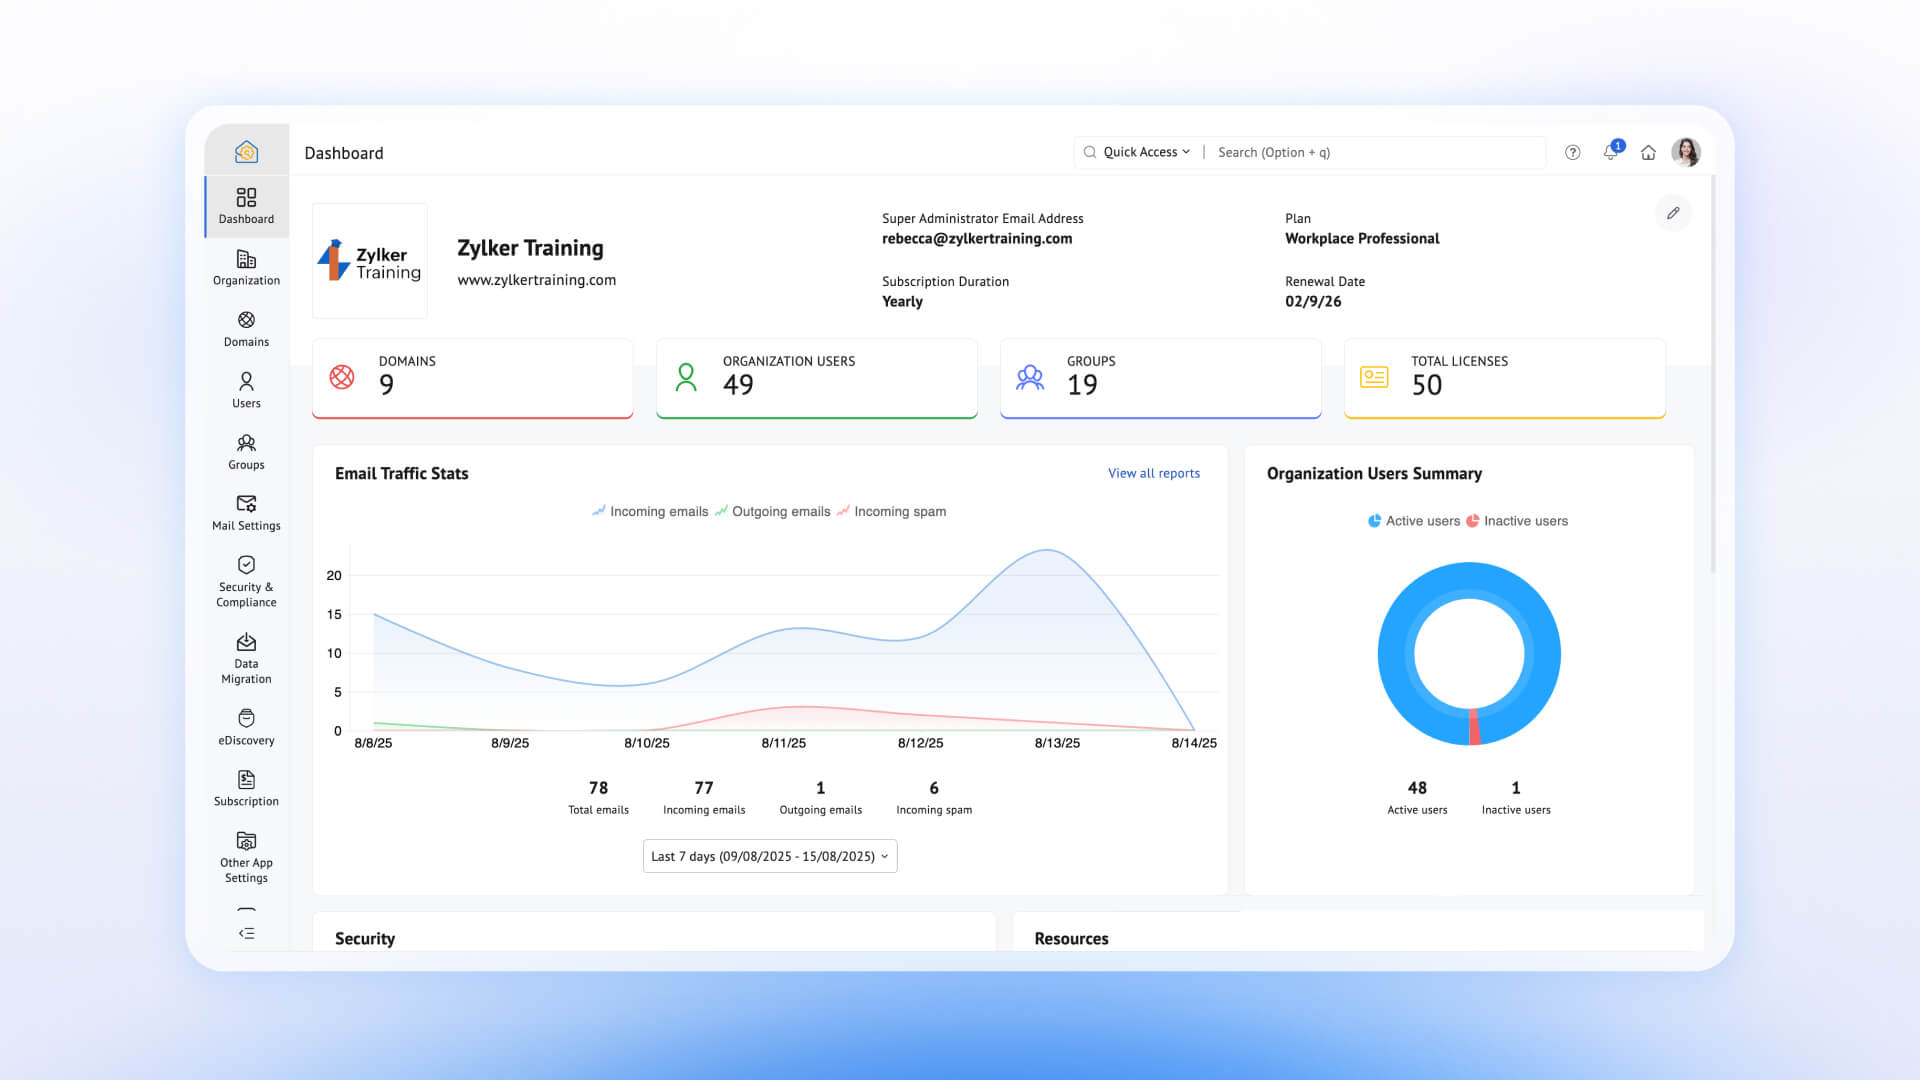Screen dimensions: 1920x1080
Task: Click the 1 Outgoing emails stat
Action: pyautogui.click(x=820, y=797)
